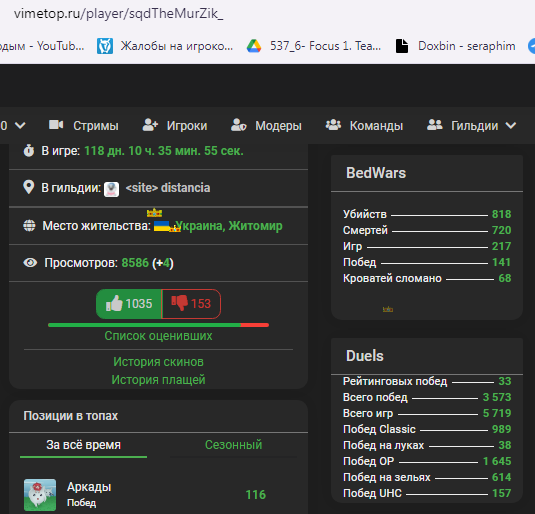
Task: Click the BedWars panel header
Action: 376,173
